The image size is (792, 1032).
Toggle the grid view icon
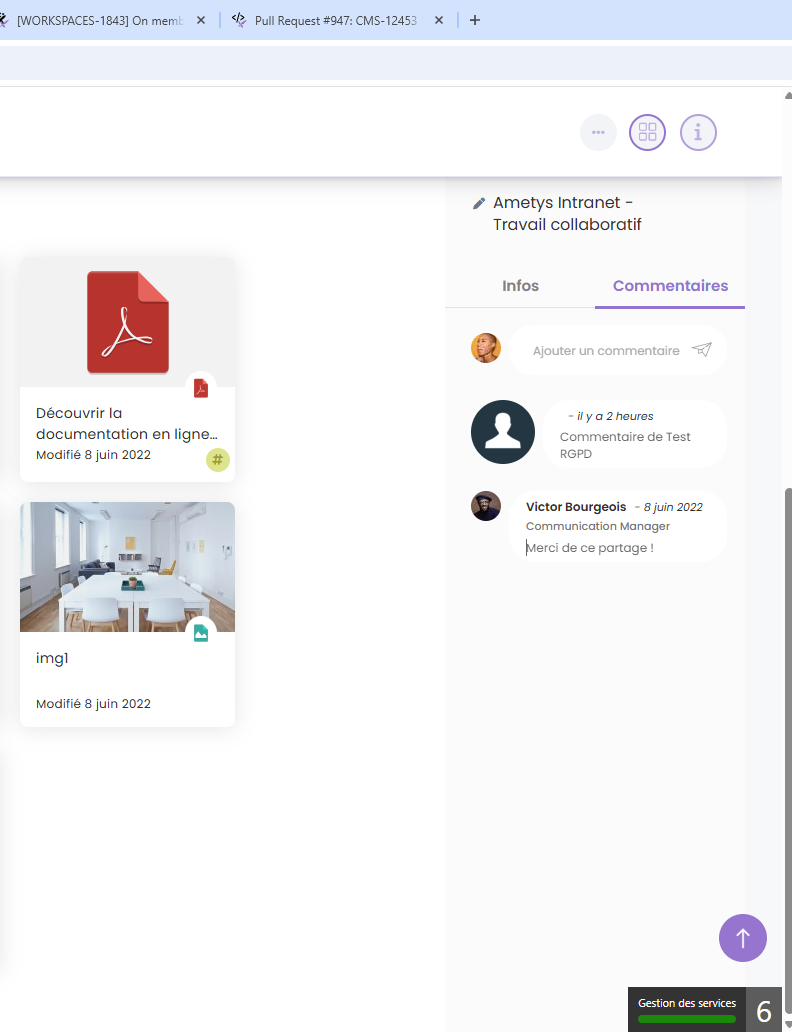coord(647,132)
